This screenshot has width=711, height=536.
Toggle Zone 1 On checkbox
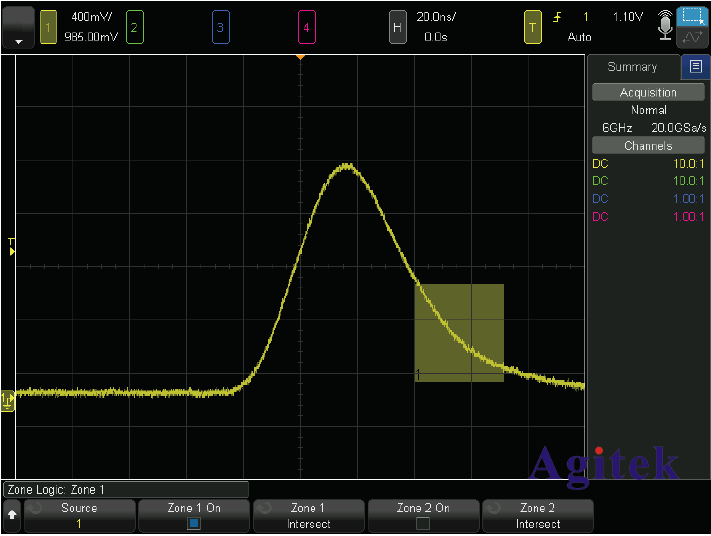(194, 523)
